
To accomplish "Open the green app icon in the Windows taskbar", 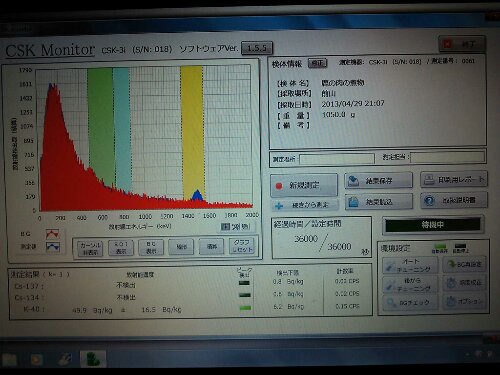I will tap(93, 359).
